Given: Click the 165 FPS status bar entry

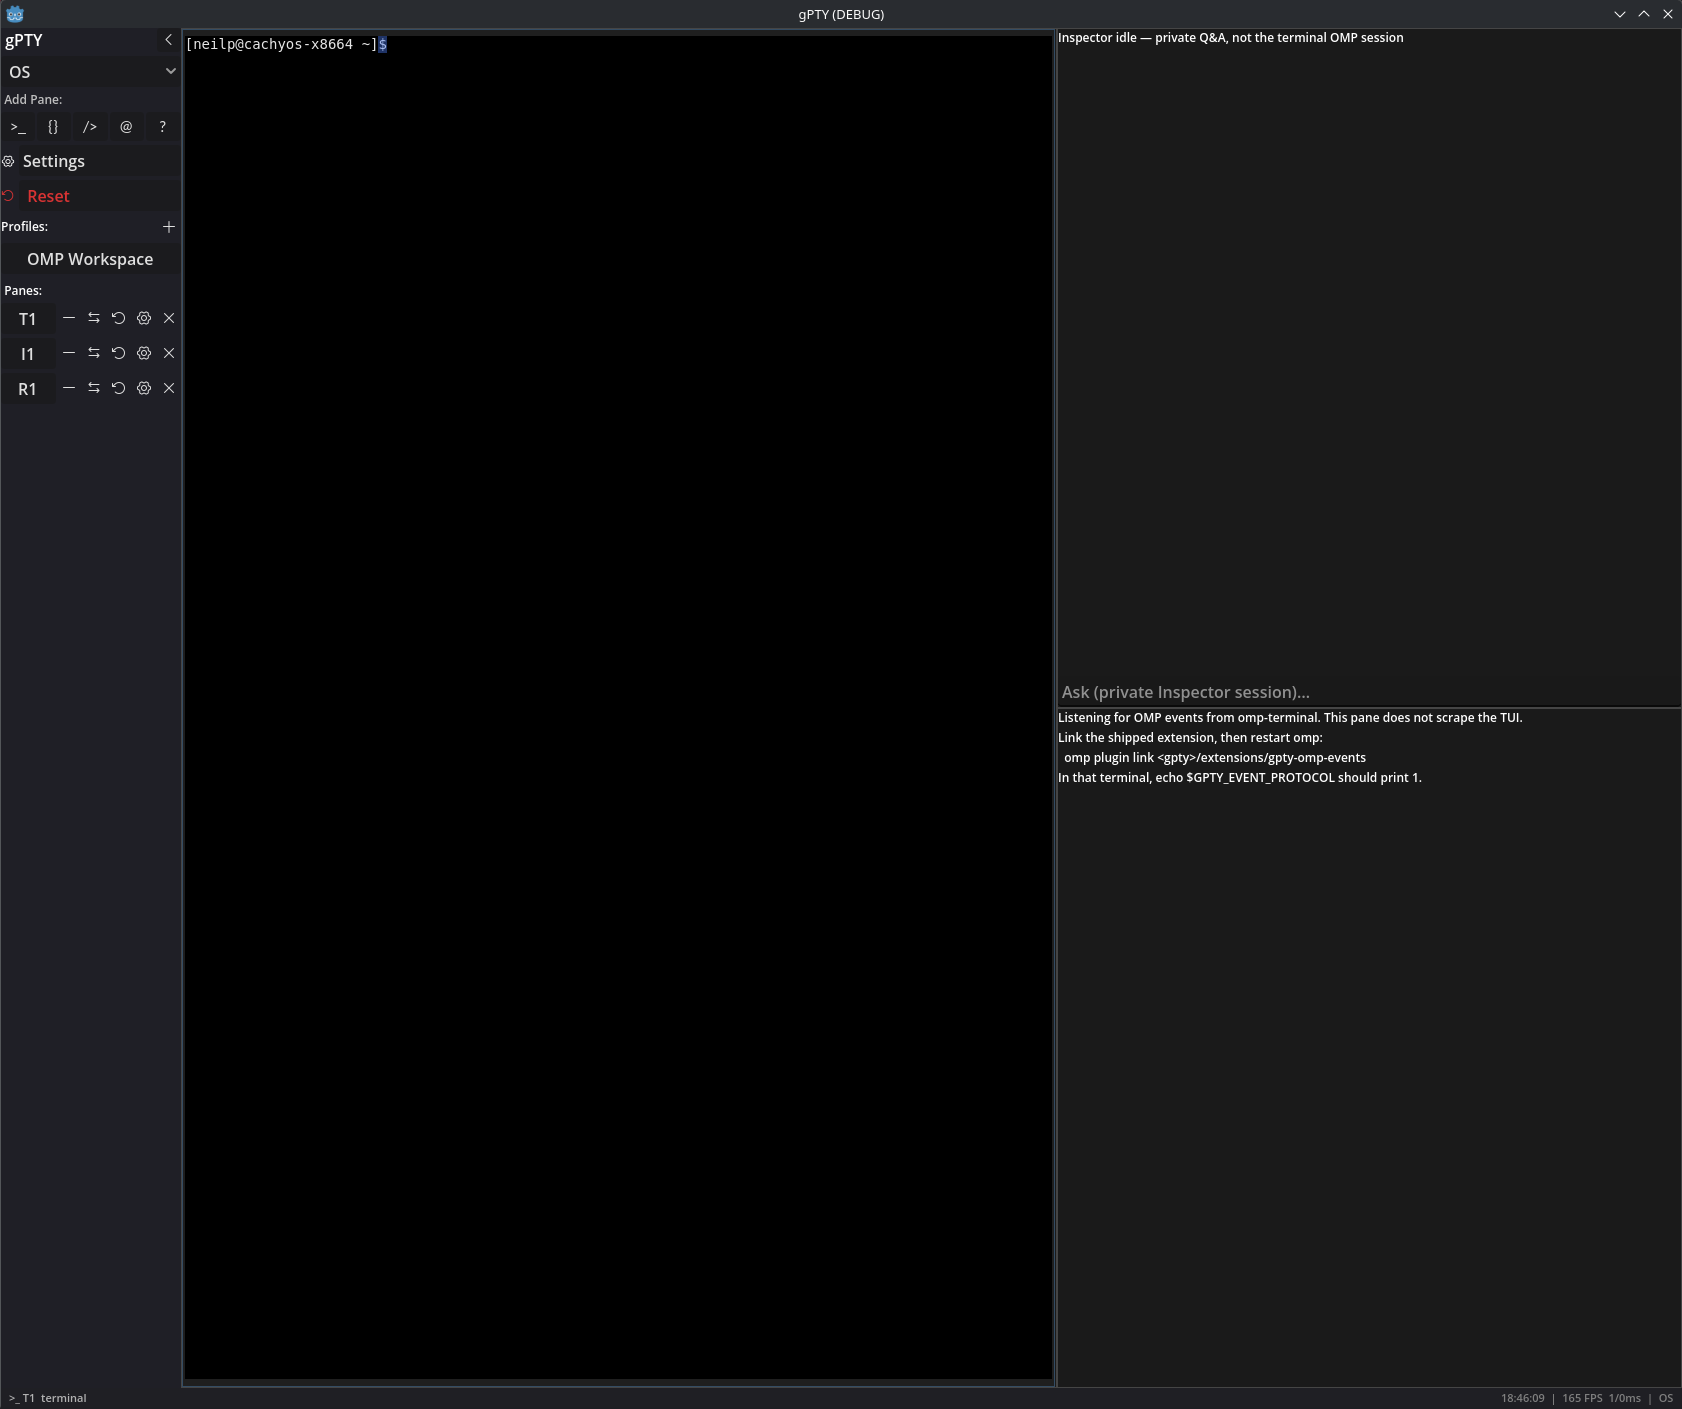Looking at the screenshot, I should (1582, 1398).
